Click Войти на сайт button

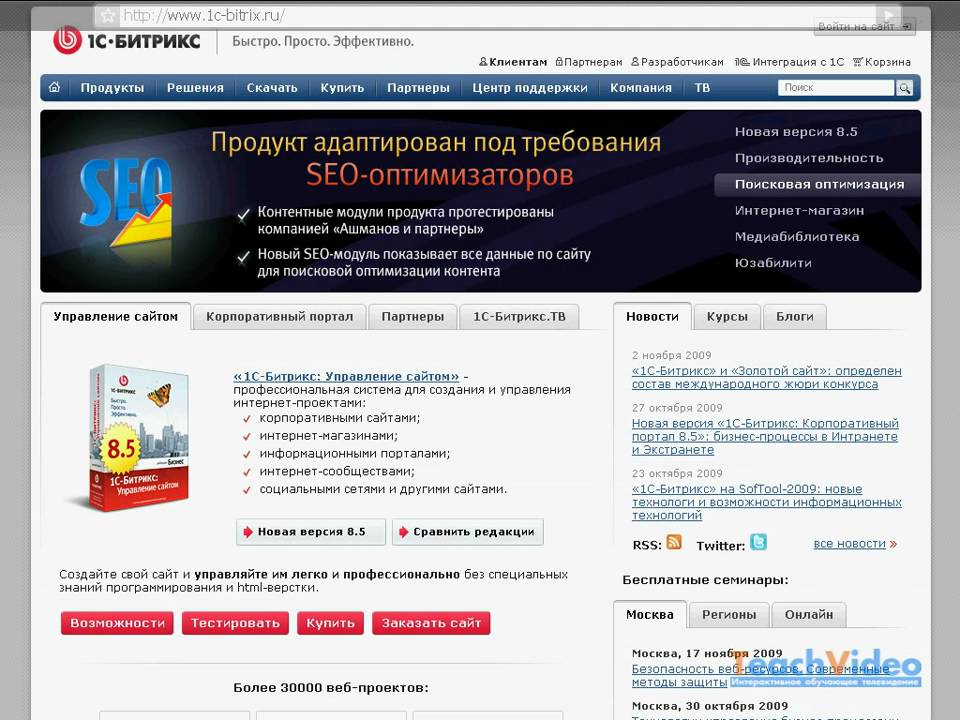coord(864,26)
